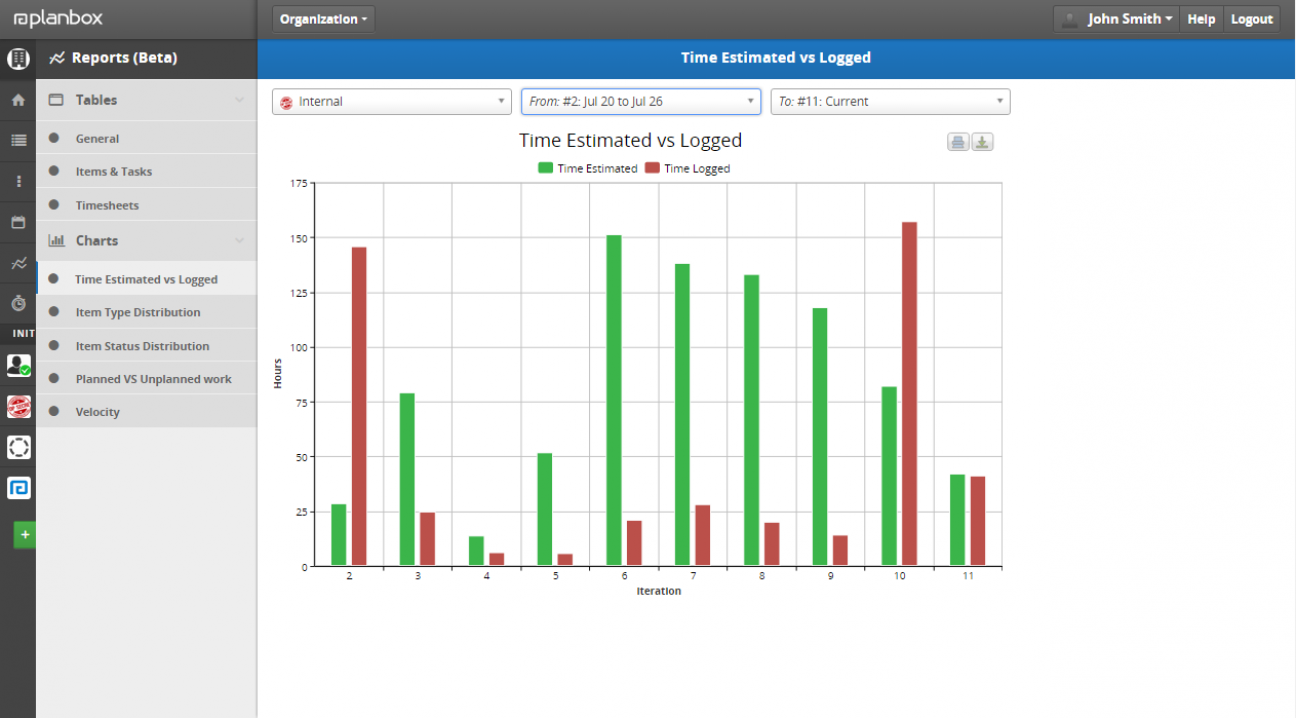The width and height of the screenshot is (1296, 718).
Task: Add new initiative with green plus icon
Action: tap(25, 535)
